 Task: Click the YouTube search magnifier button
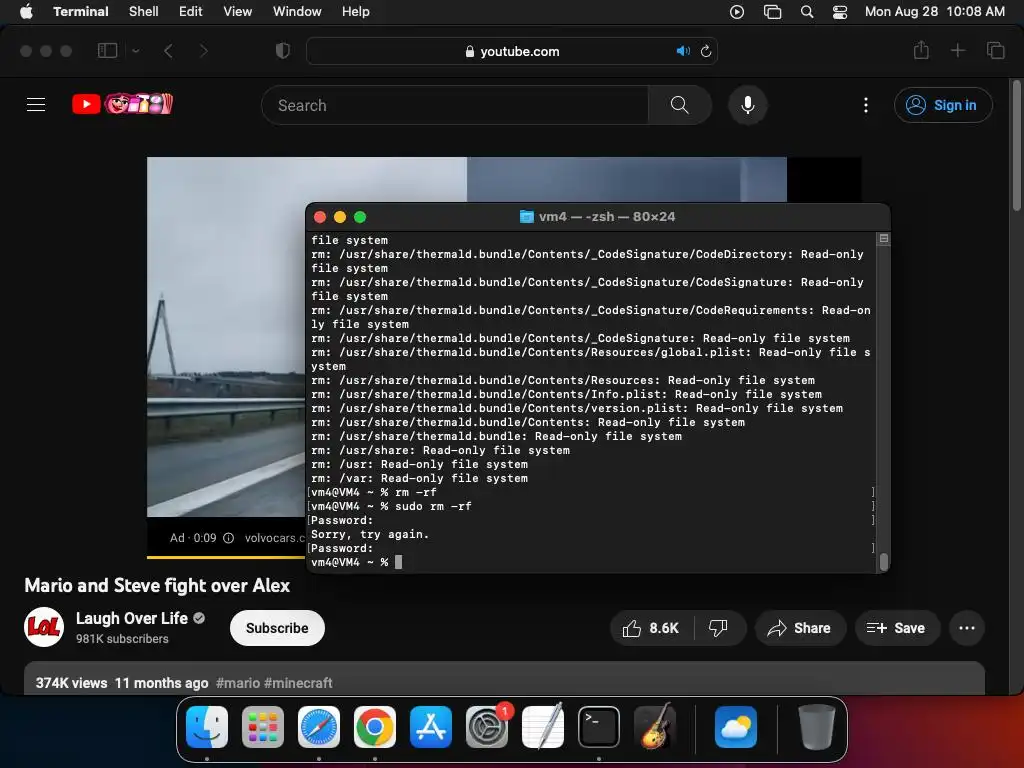coord(679,105)
